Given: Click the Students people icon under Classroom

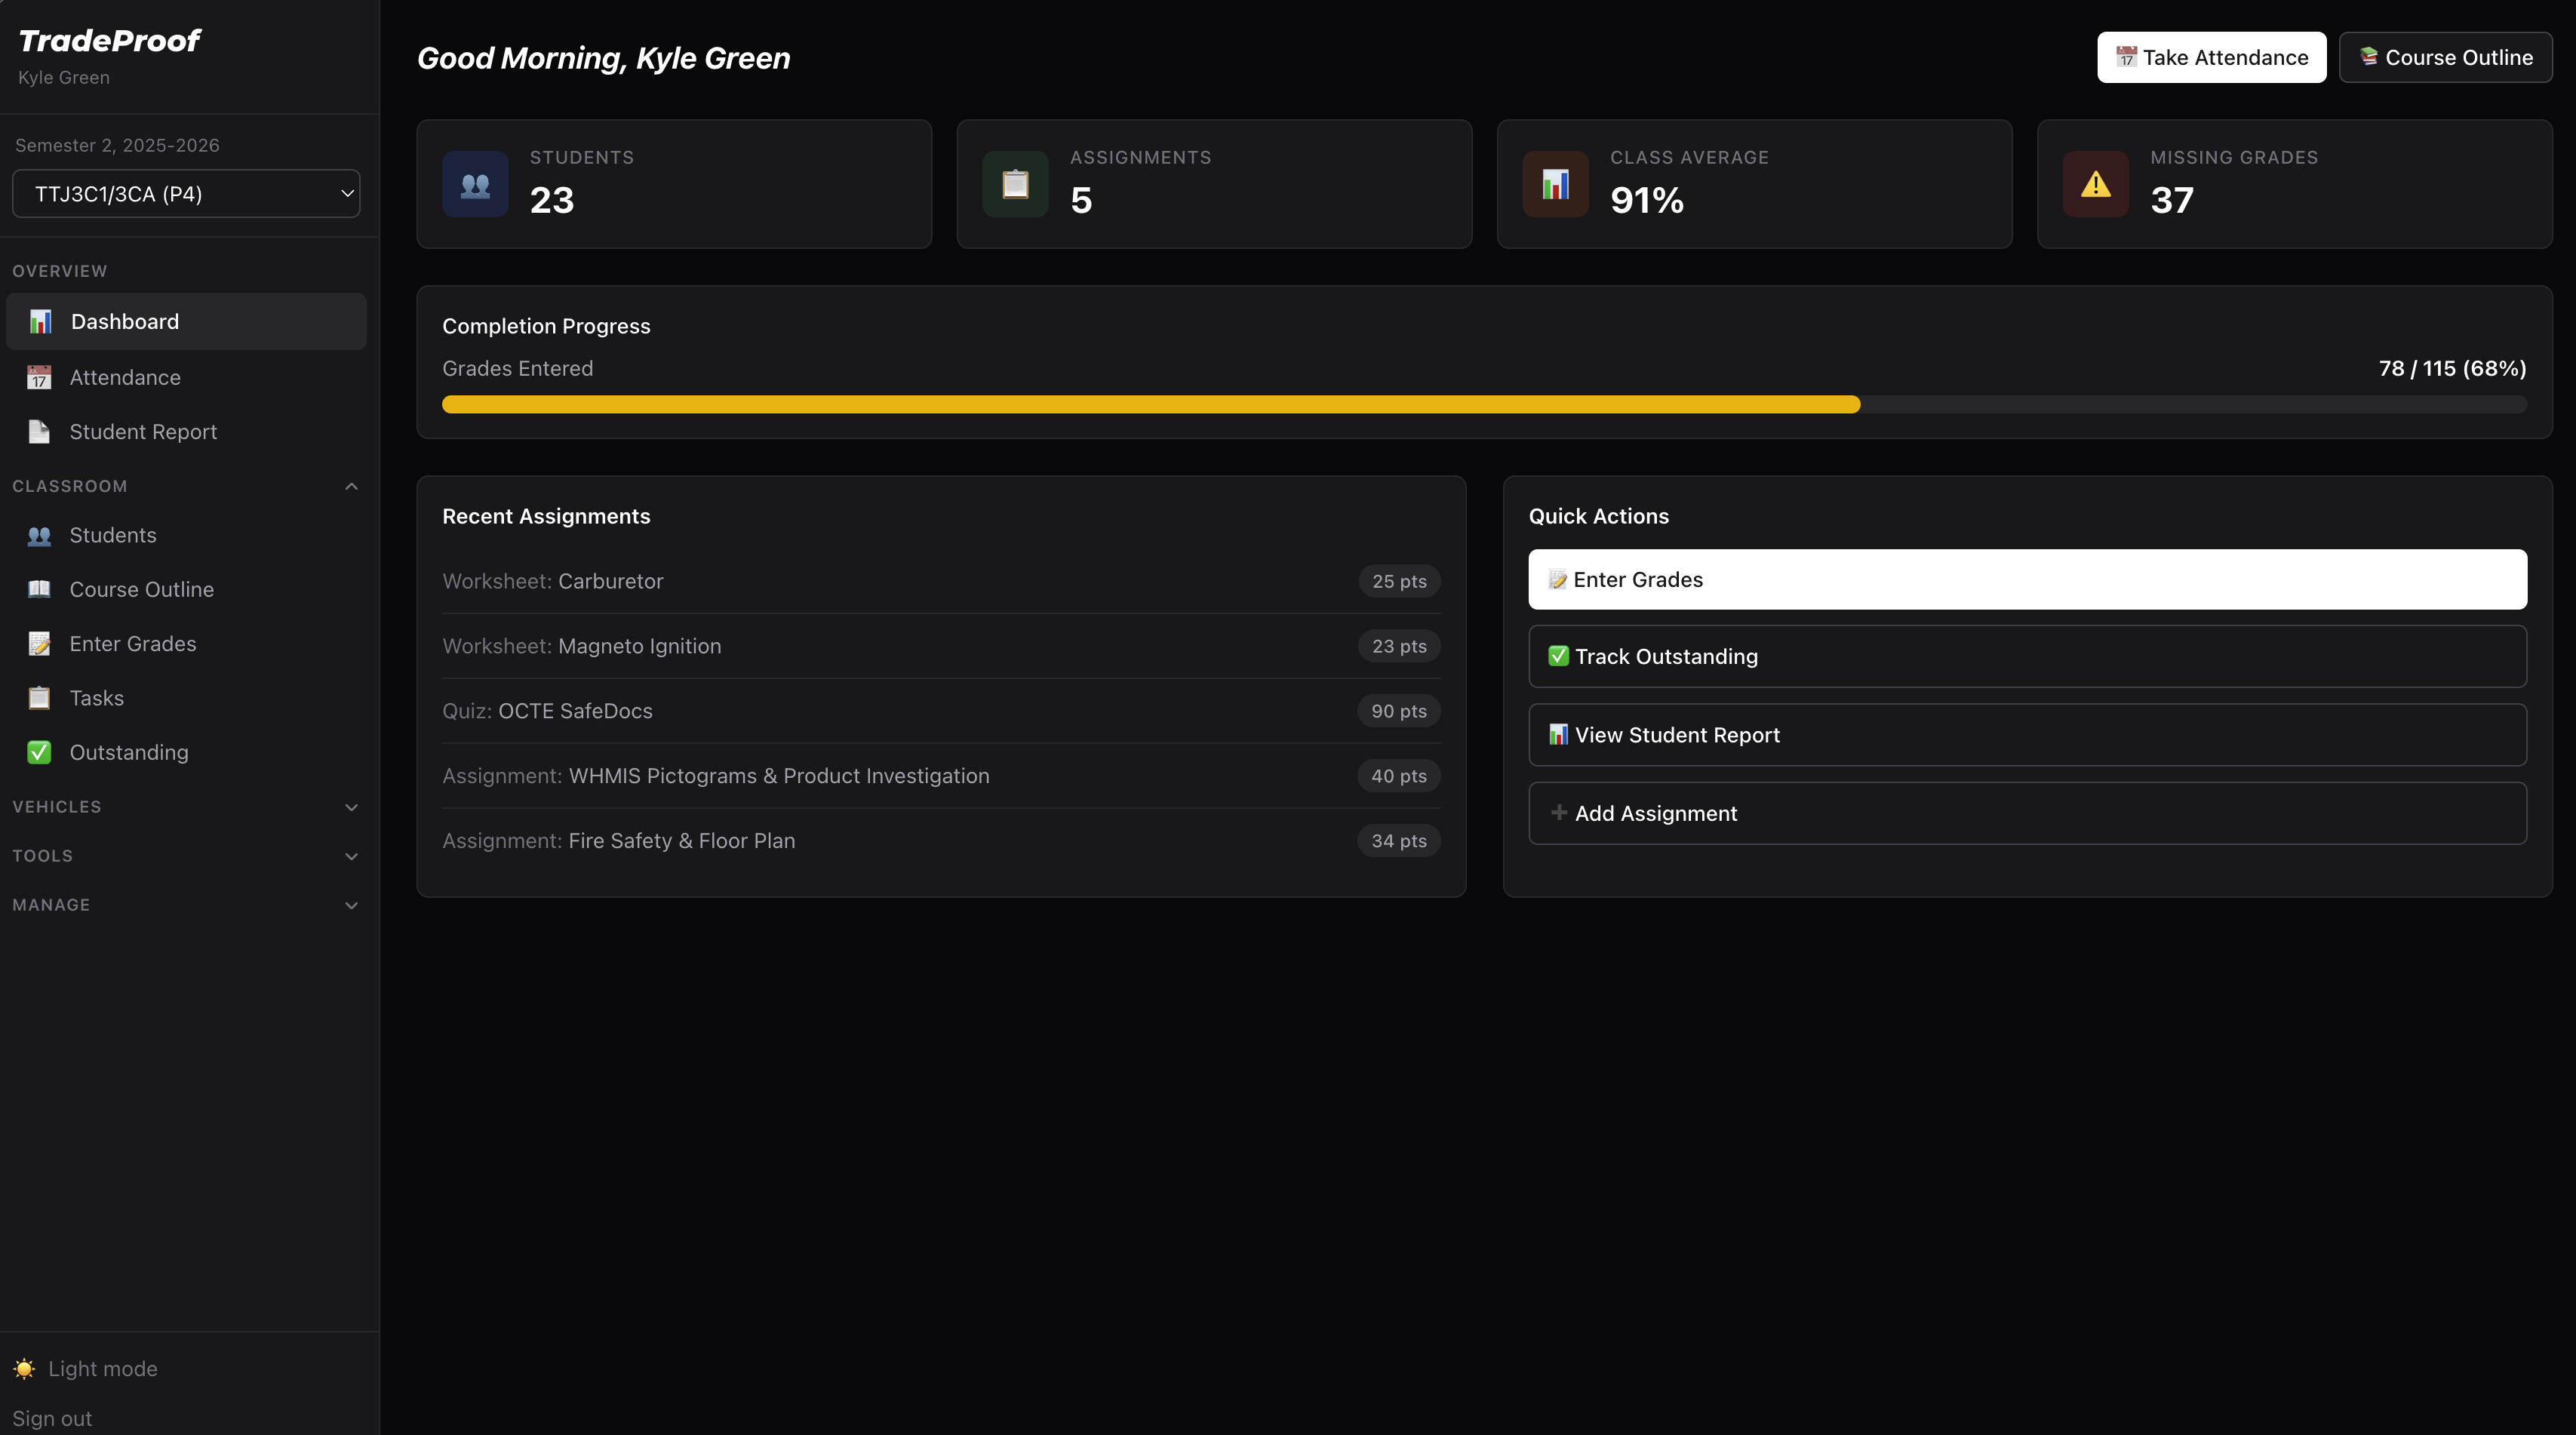Looking at the screenshot, I should coord(39,535).
